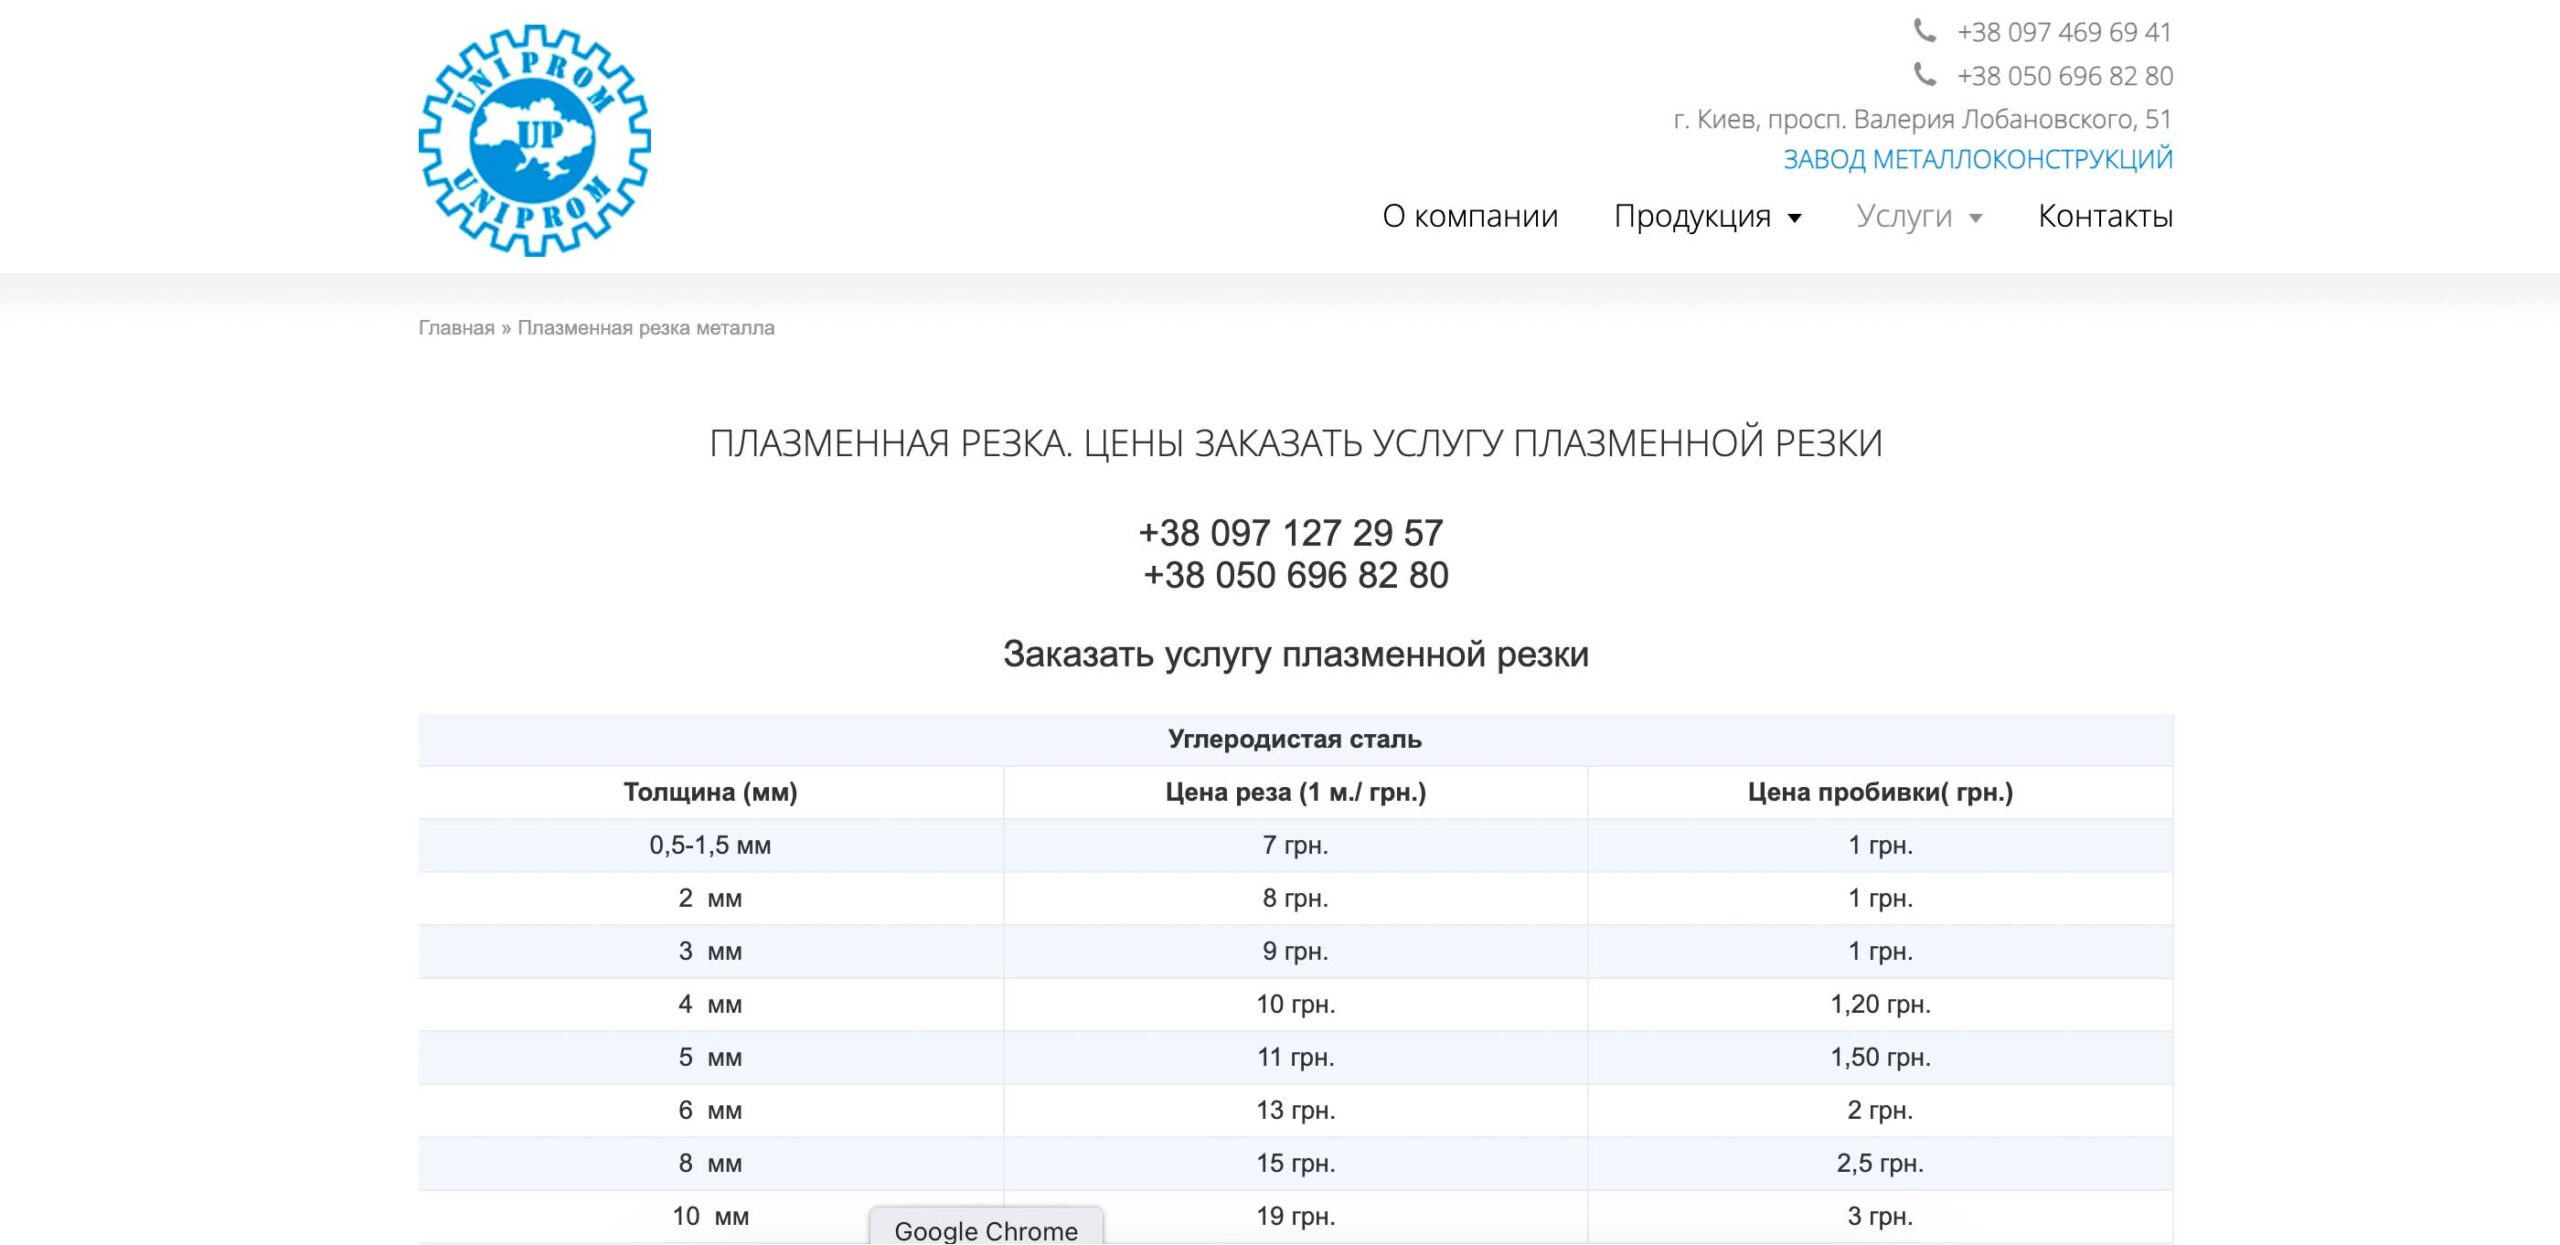Viewport: 2560px width, 1245px height.
Task: Open the Контакты menu item
Action: [x=2105, y=216]
